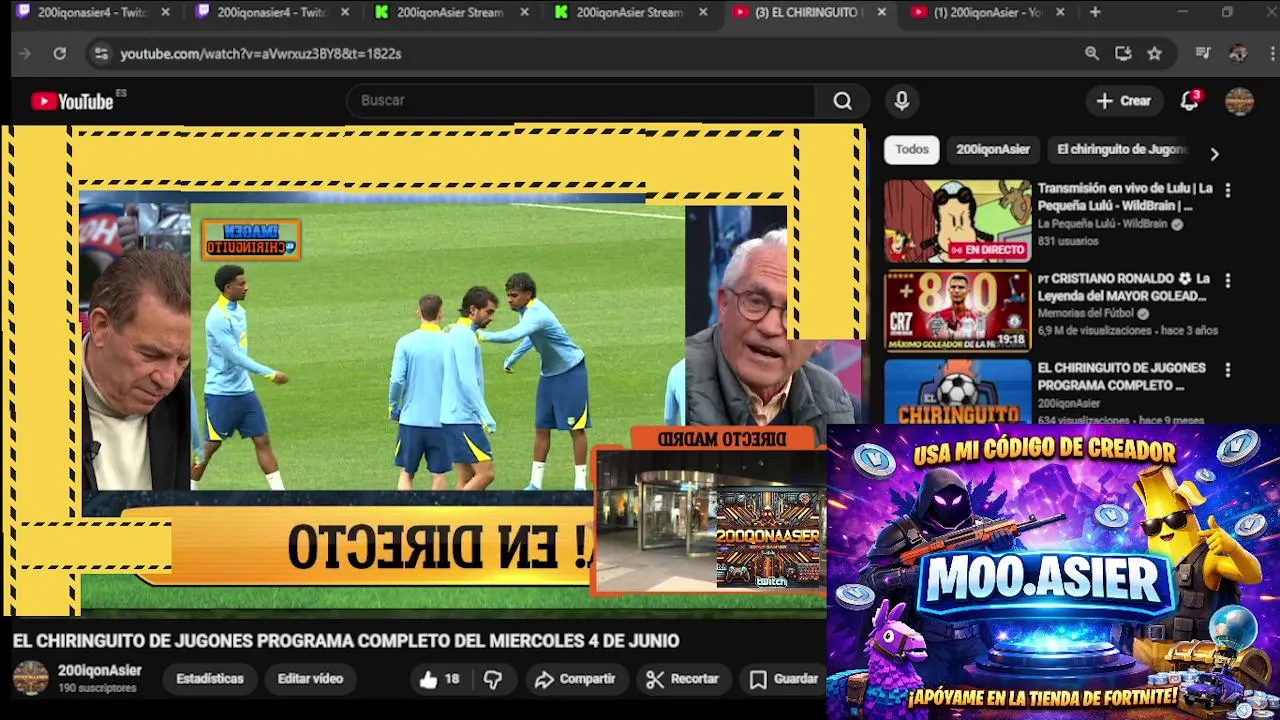1280x720 pixels.
Task: Open the YouTube account avatar menu
Action: tap(1239, 101)
